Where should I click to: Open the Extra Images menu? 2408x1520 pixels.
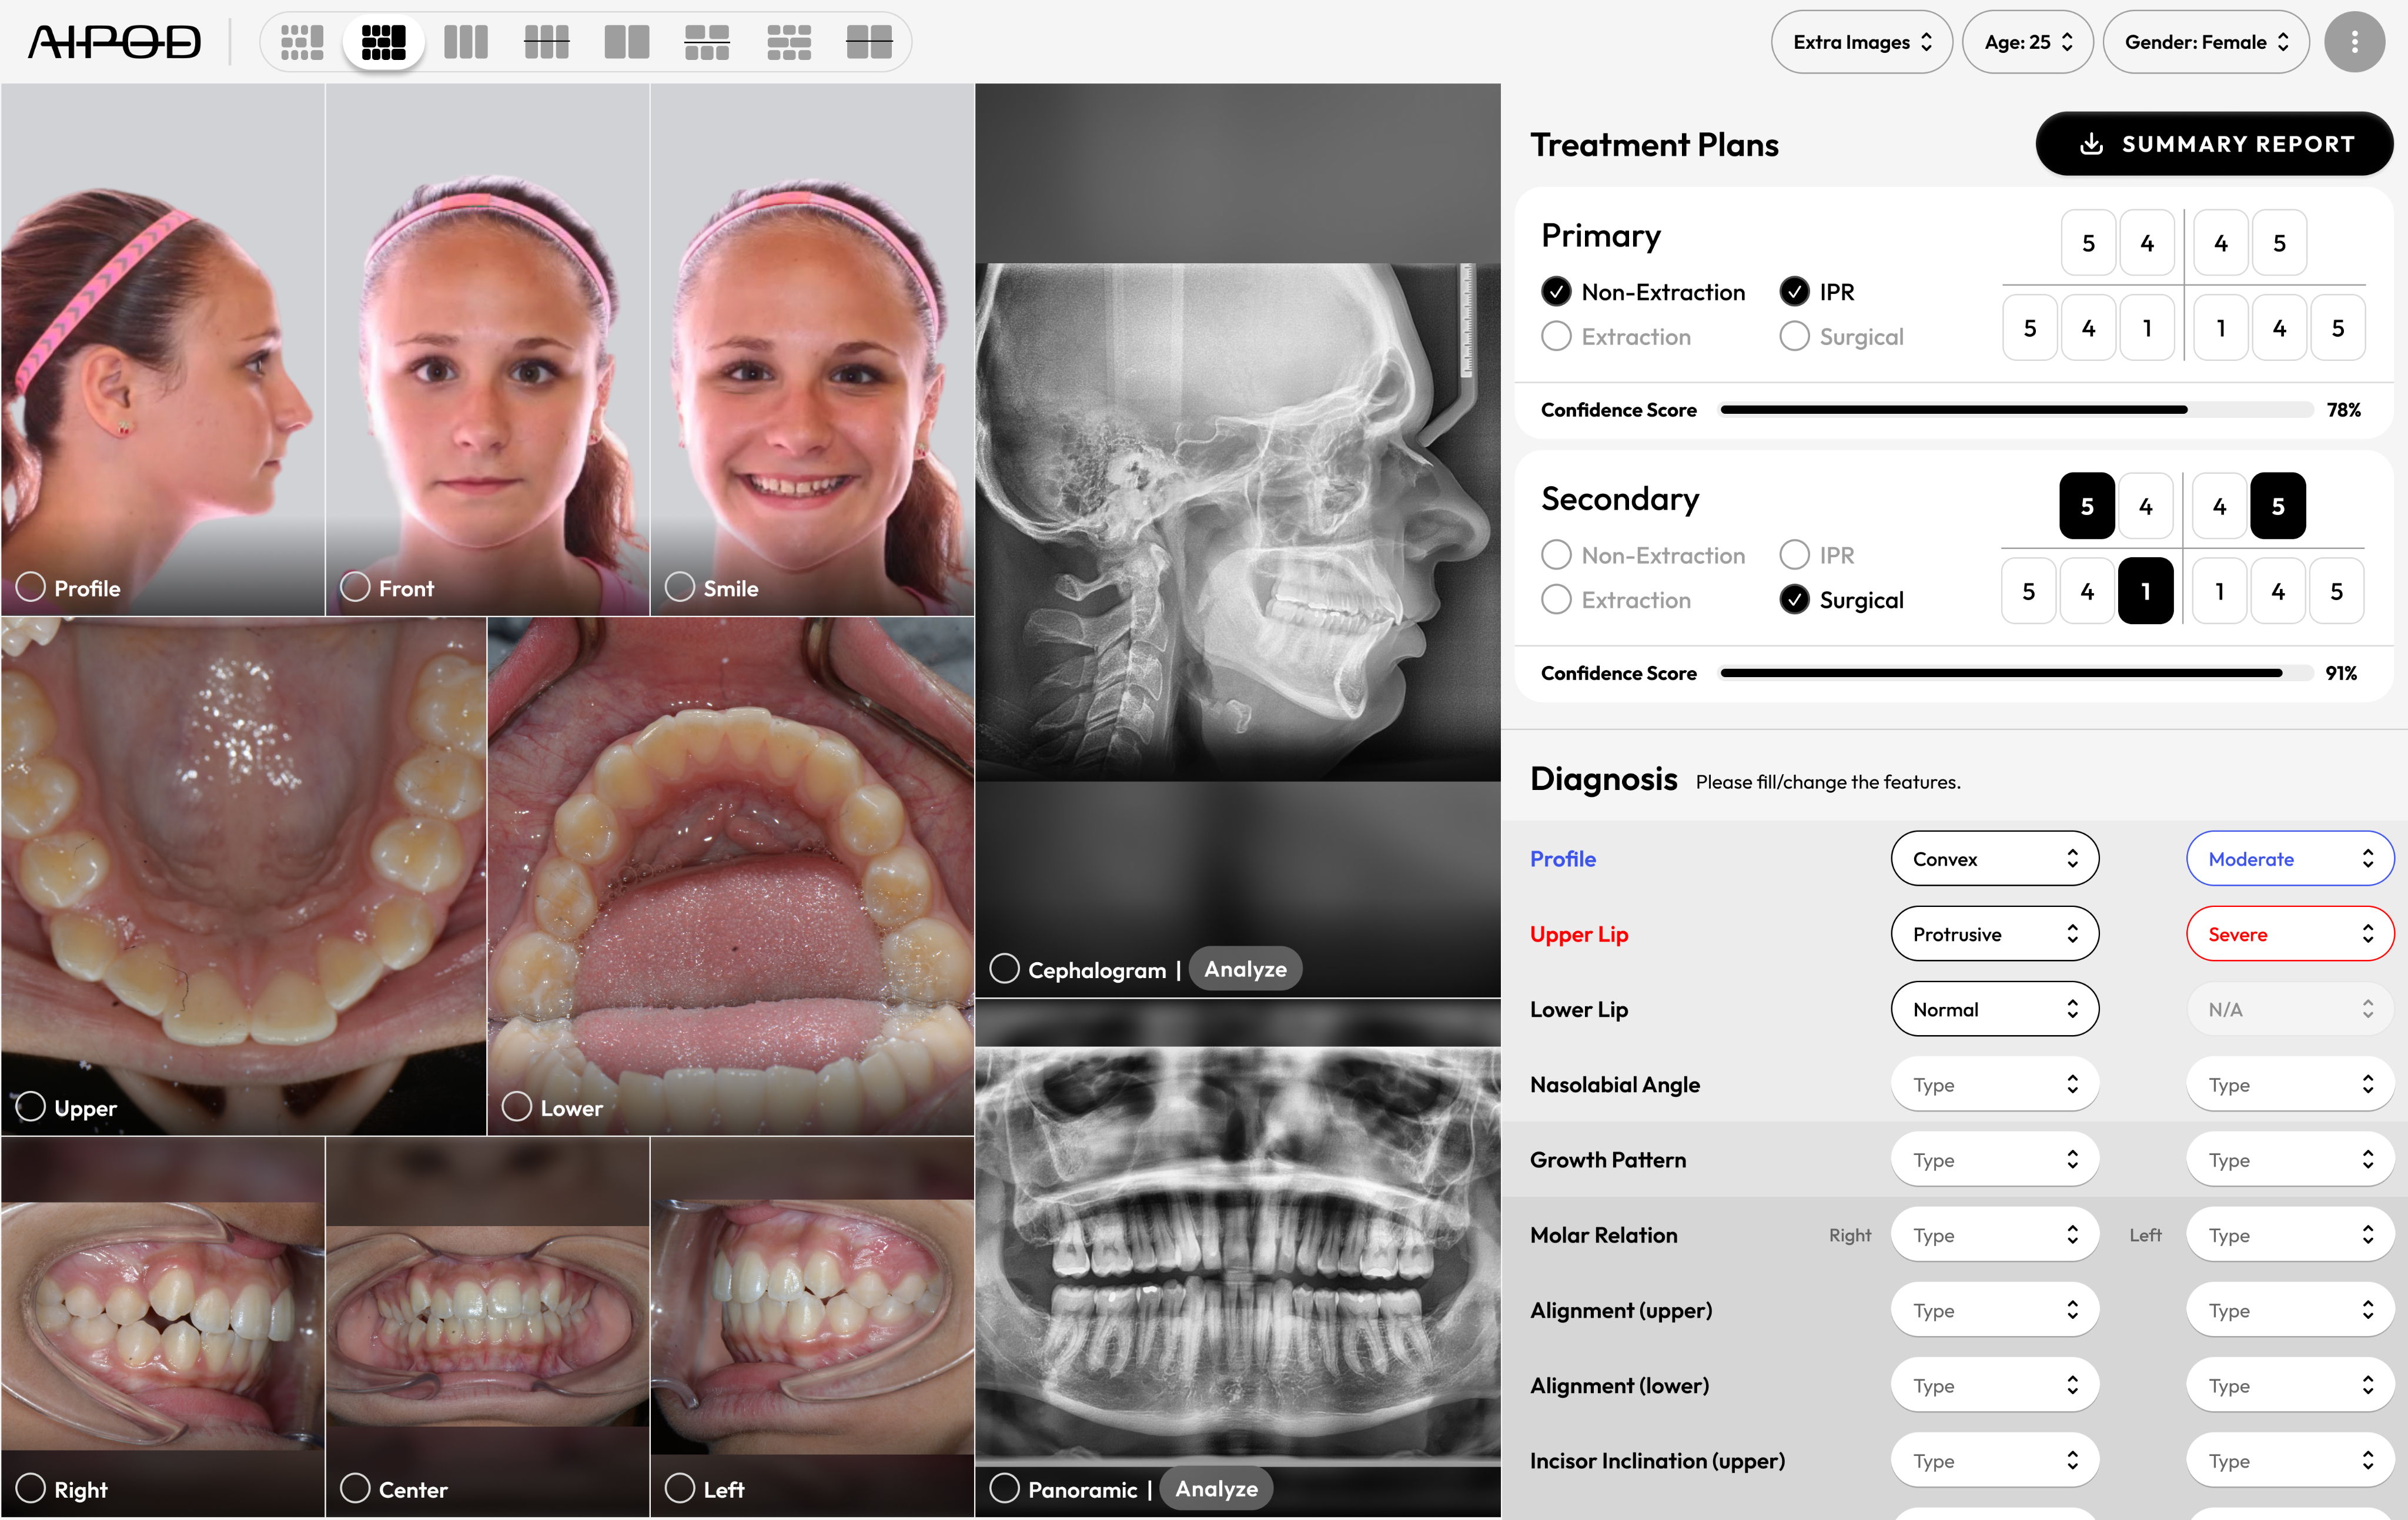point(1861,42)
